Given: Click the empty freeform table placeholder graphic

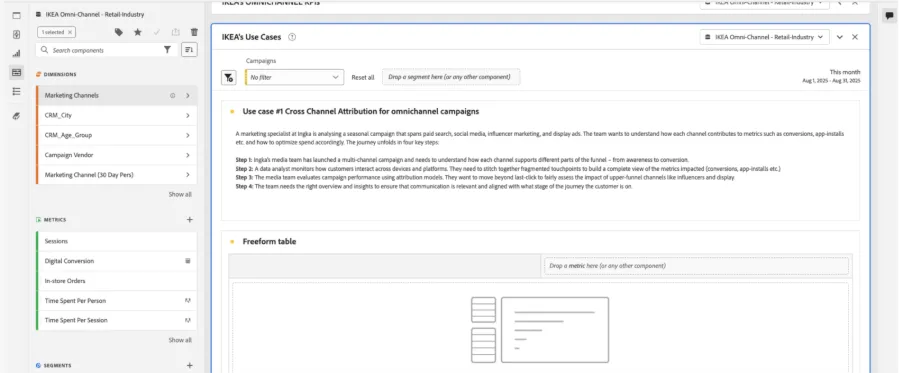Looking at the screenshot, I should [540, 330].
